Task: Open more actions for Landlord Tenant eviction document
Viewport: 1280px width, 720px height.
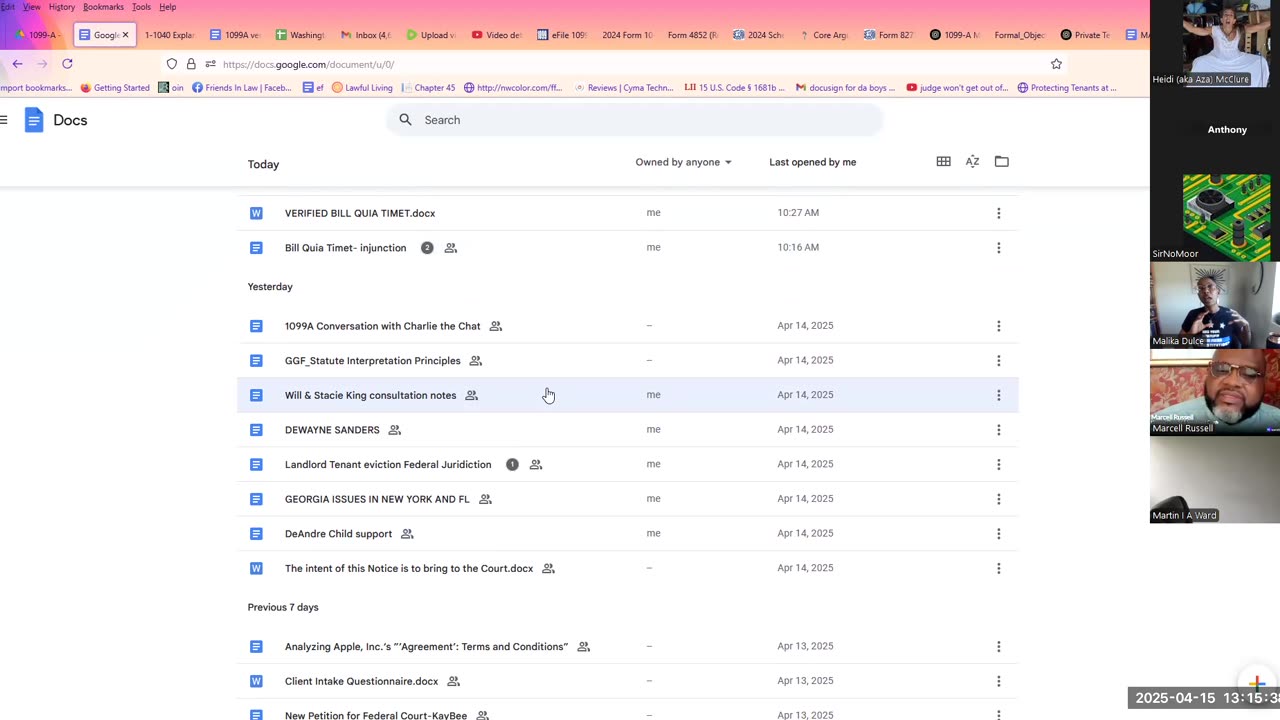Action: 998,465
